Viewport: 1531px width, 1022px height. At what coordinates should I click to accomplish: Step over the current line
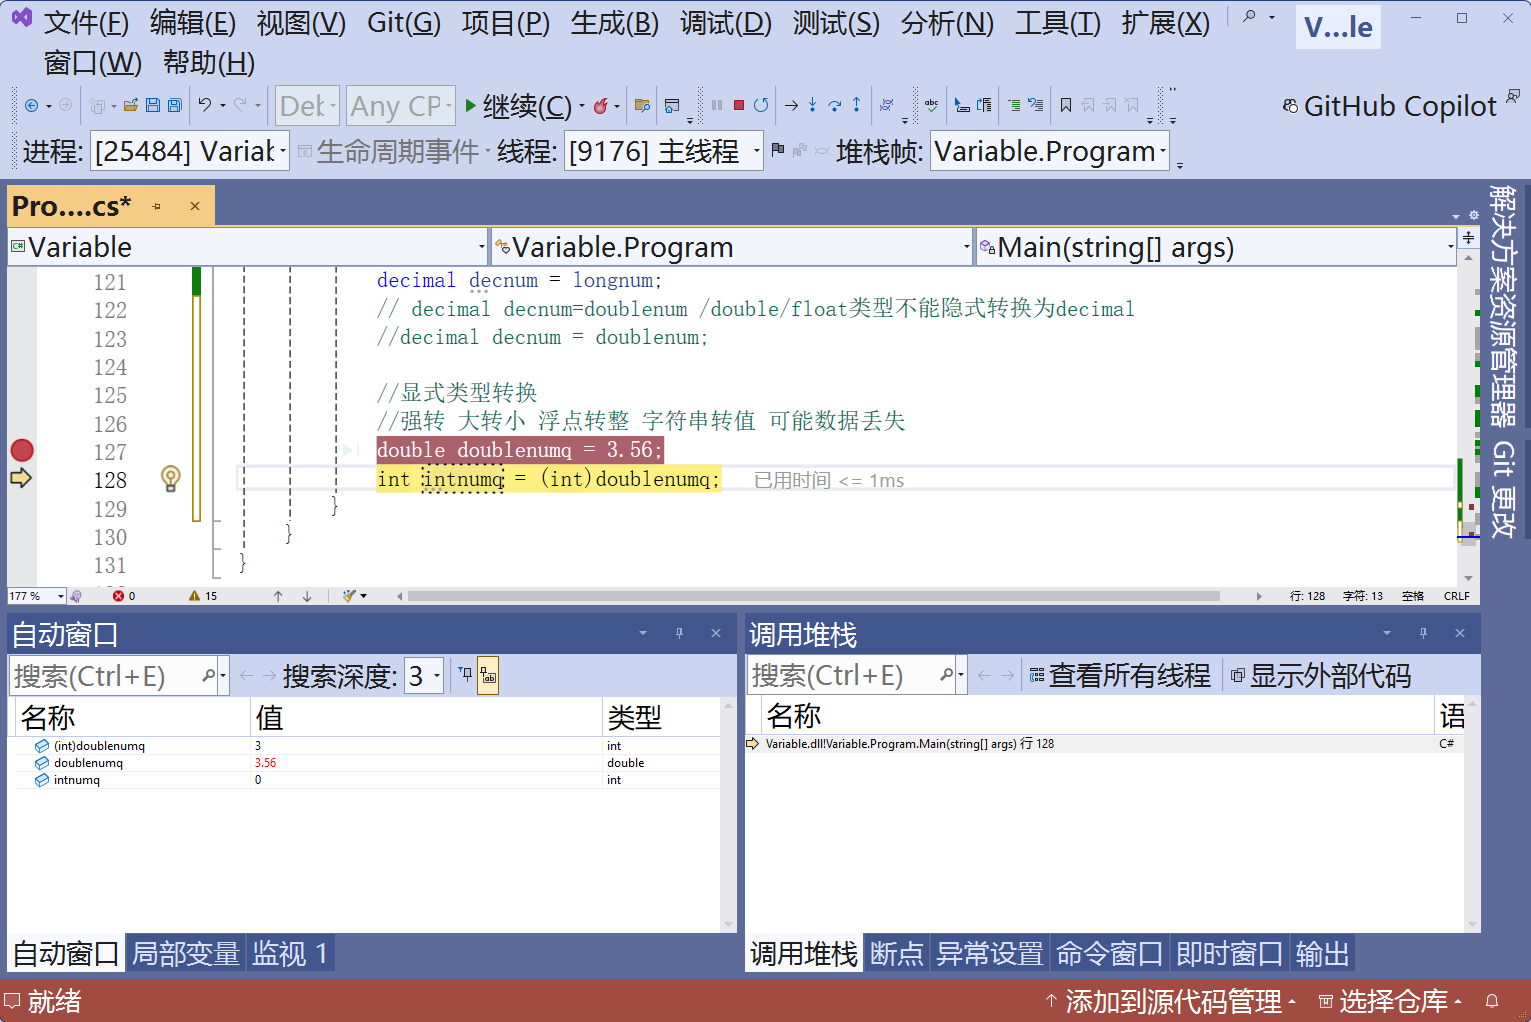tap(834, 105)
